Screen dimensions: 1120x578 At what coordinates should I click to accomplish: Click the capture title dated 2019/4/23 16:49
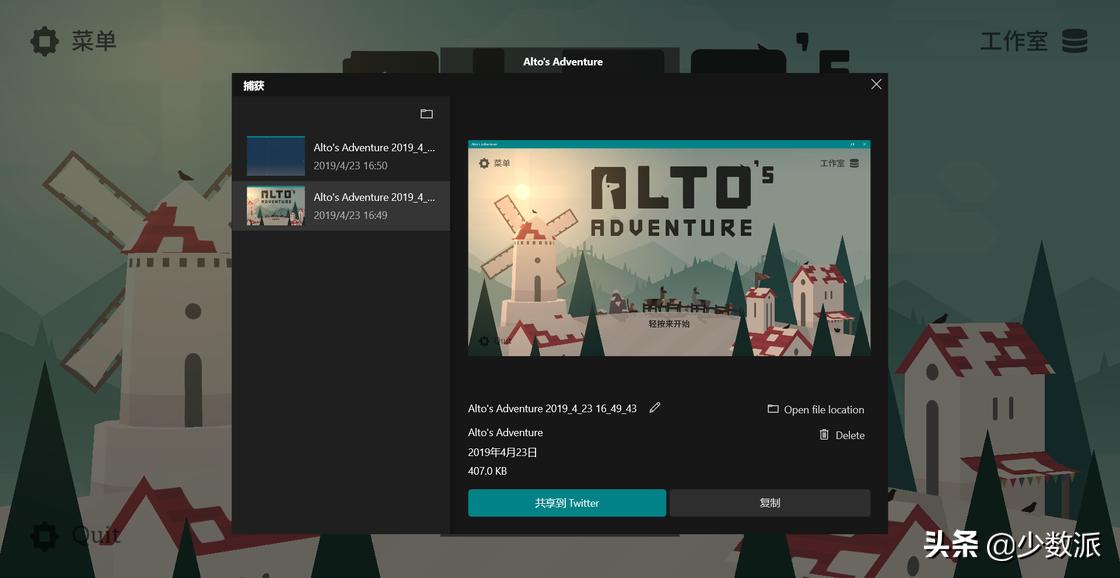pyautogui.click(x=374, y=197)
